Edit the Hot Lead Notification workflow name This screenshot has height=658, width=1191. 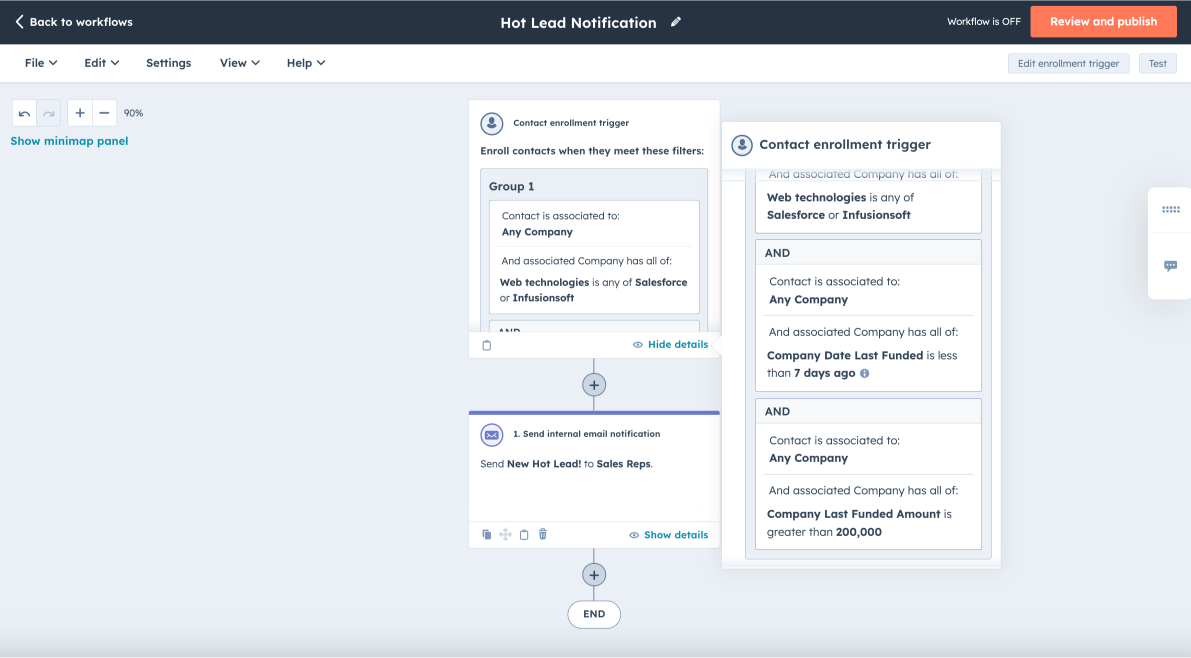pos(675,22)
